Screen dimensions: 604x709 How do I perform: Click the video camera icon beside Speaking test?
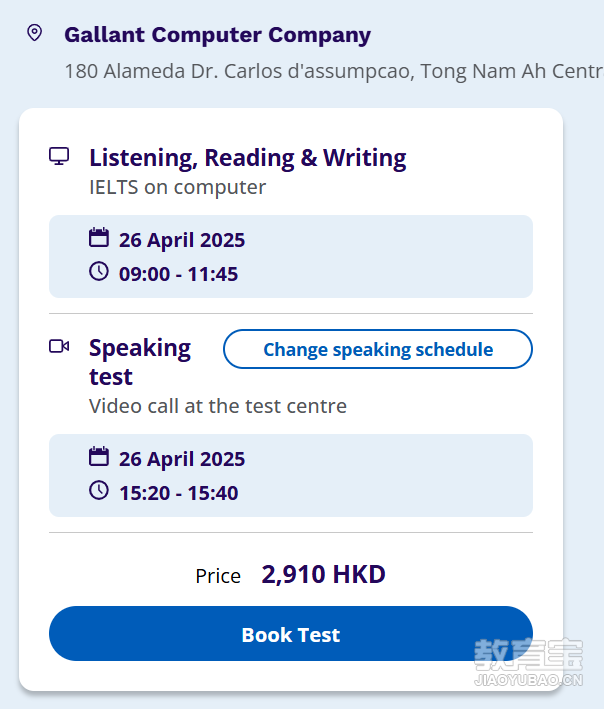(59, 346)
